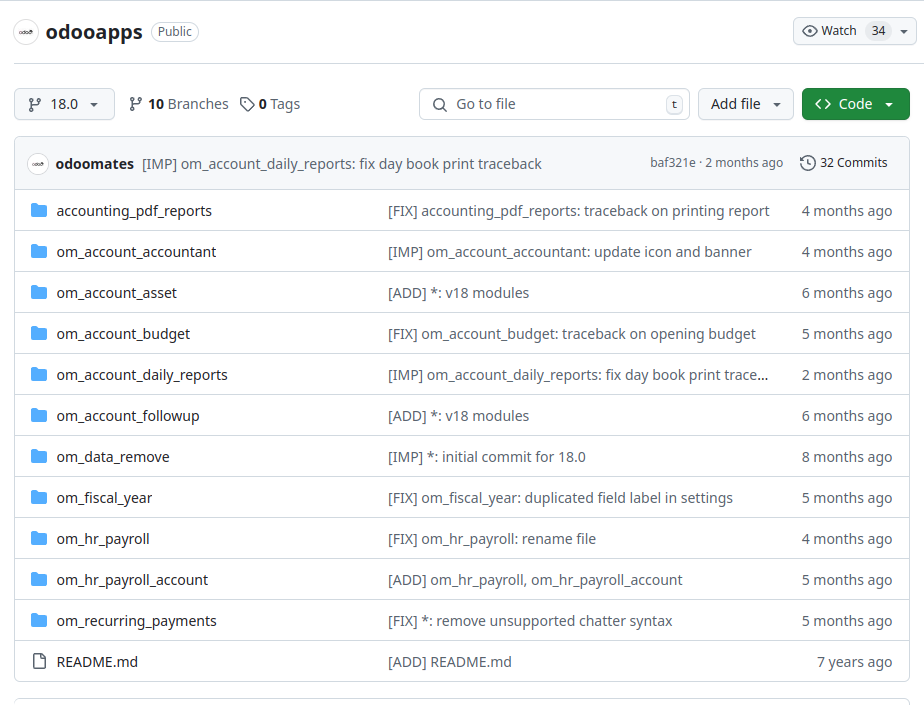Screen dimensions: 924x705
Task: Open latest commit message about day book print traceback
Action: 342,164
